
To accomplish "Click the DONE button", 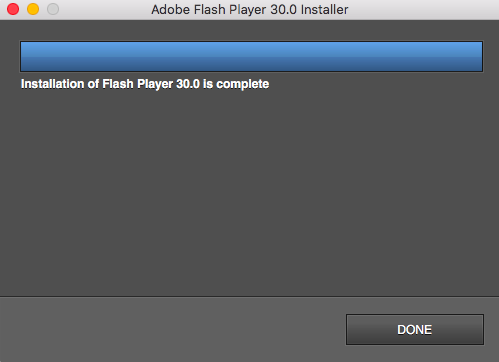I will (415, 329).
